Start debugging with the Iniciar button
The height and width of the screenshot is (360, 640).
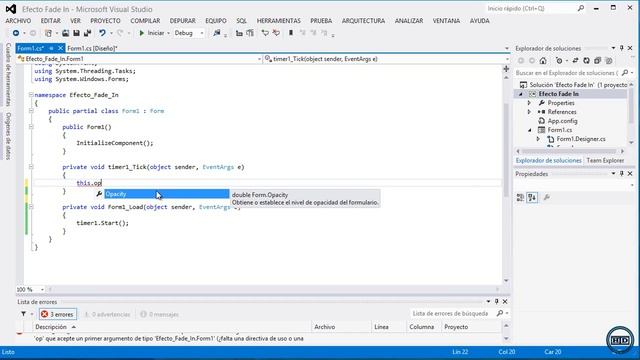151,33
